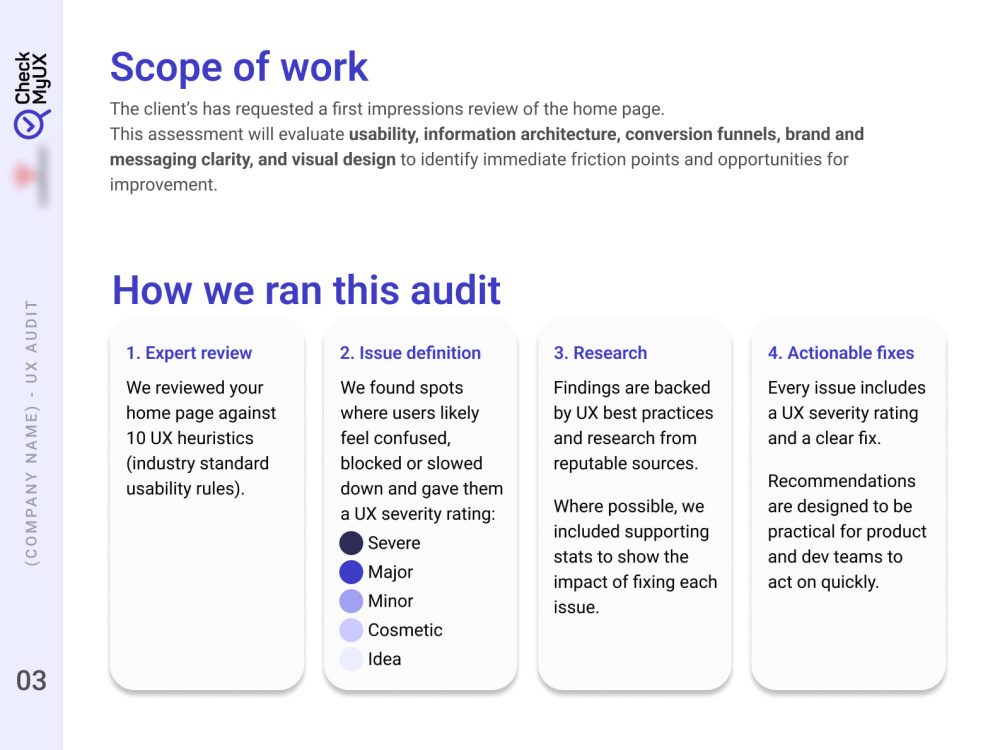Click the '4. Actionable fixes' card title
Screen dimensions: 1000x750
pos(841,353)
